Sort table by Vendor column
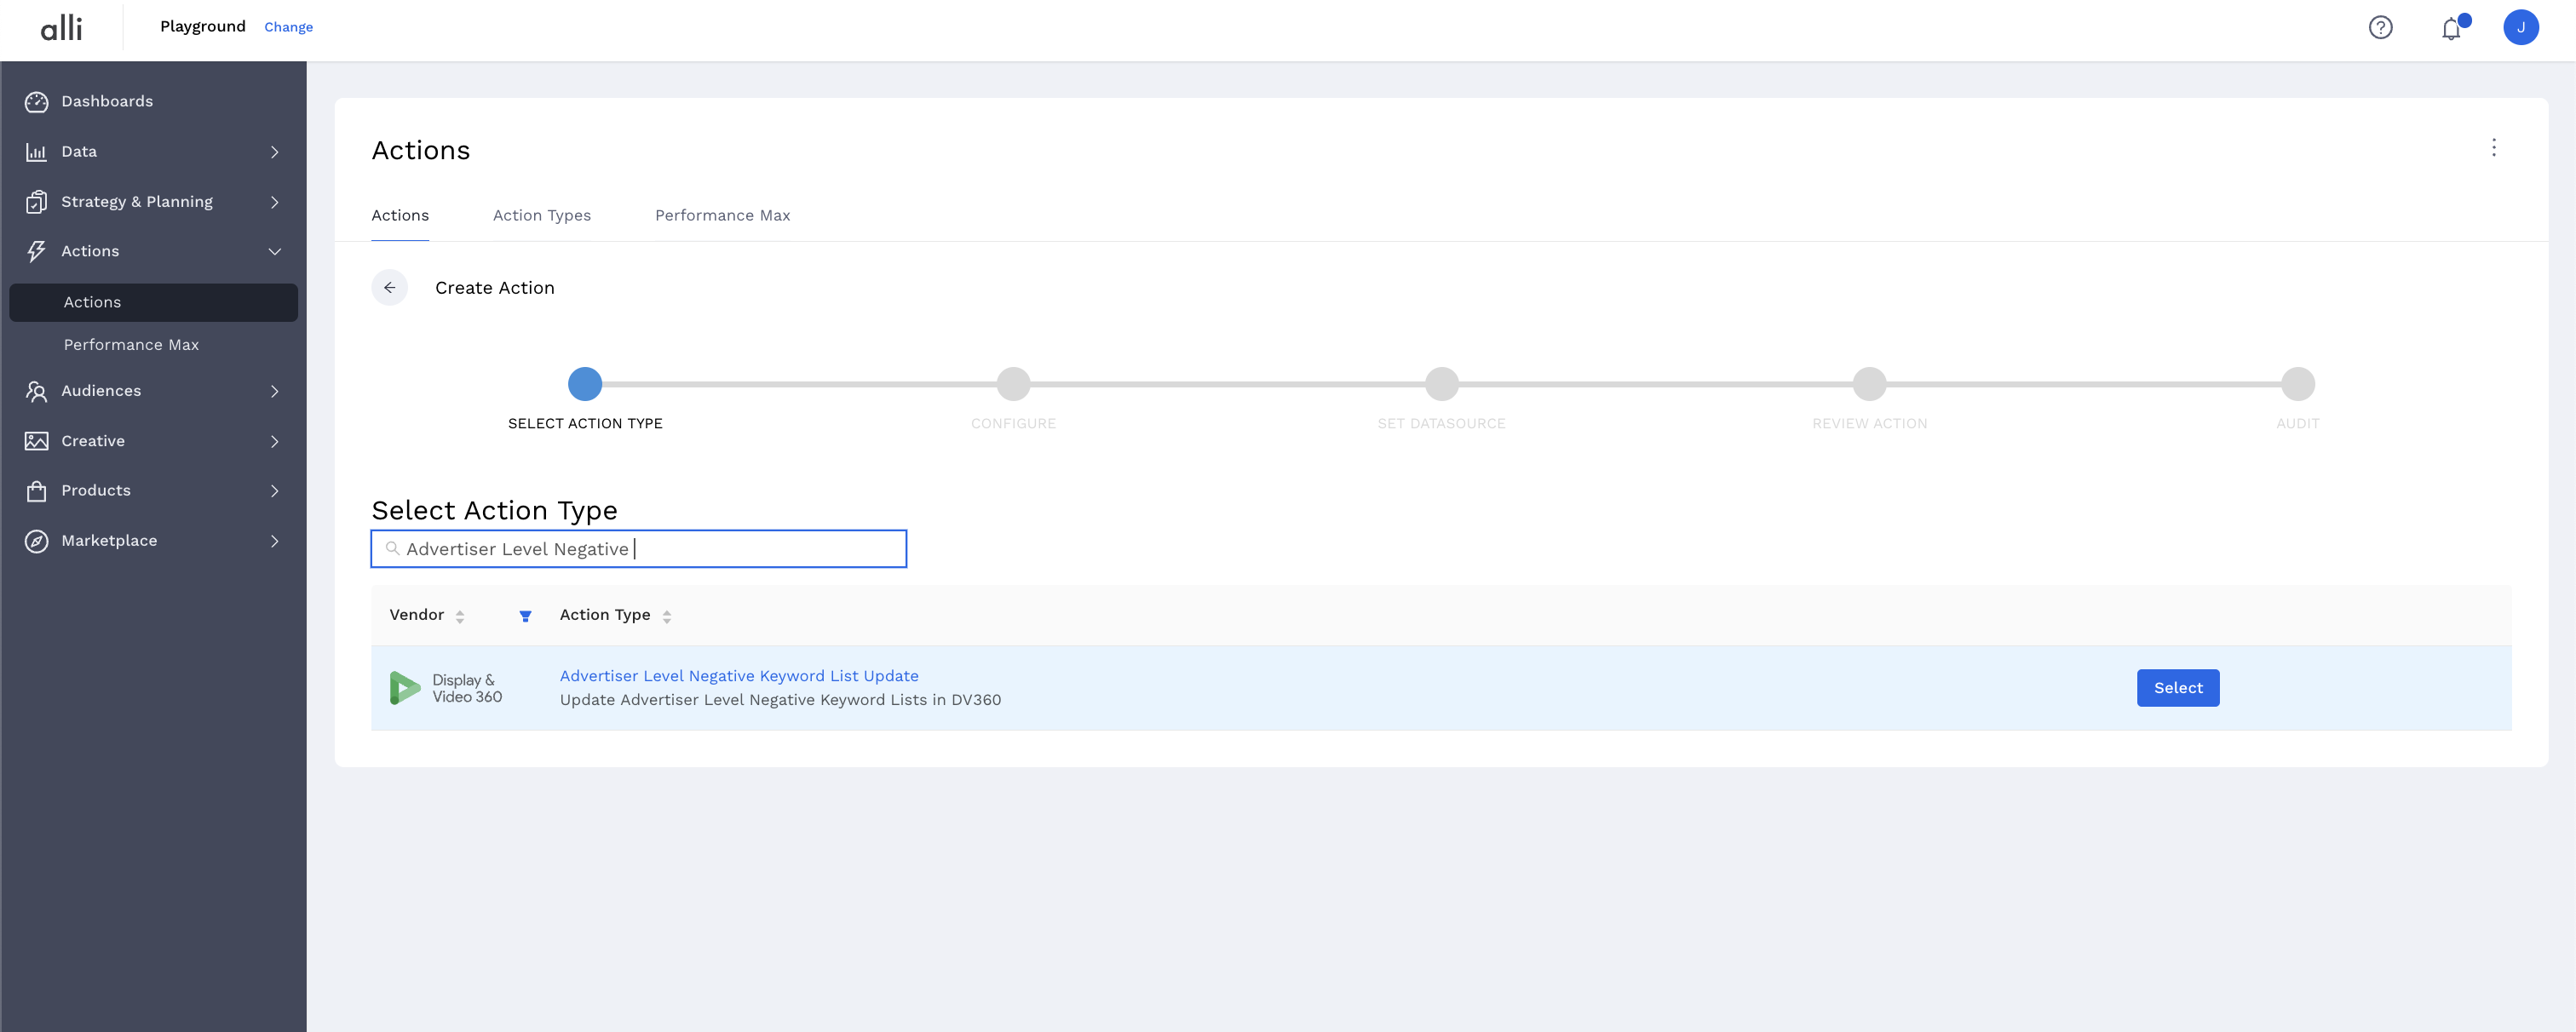This screenshot has height=1032, width=2576. (x=459, y=616)
